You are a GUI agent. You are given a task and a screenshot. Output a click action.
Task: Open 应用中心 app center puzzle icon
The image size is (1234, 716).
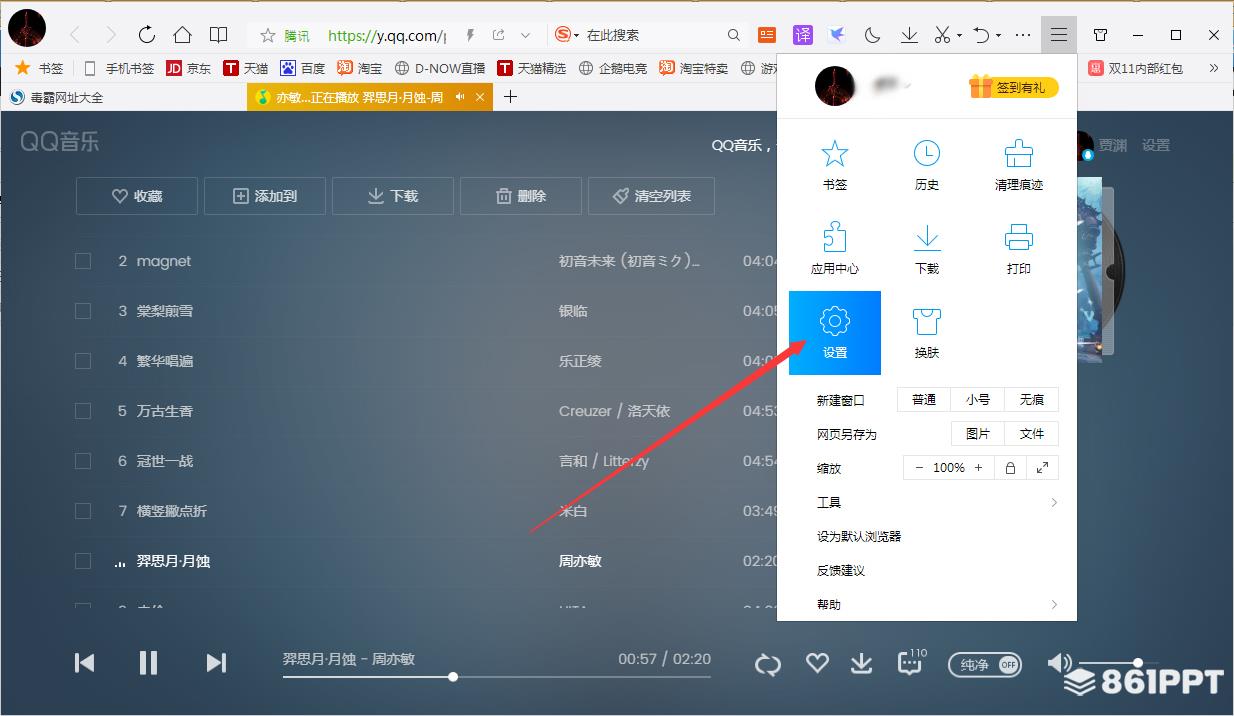click(x=834, y=249)
